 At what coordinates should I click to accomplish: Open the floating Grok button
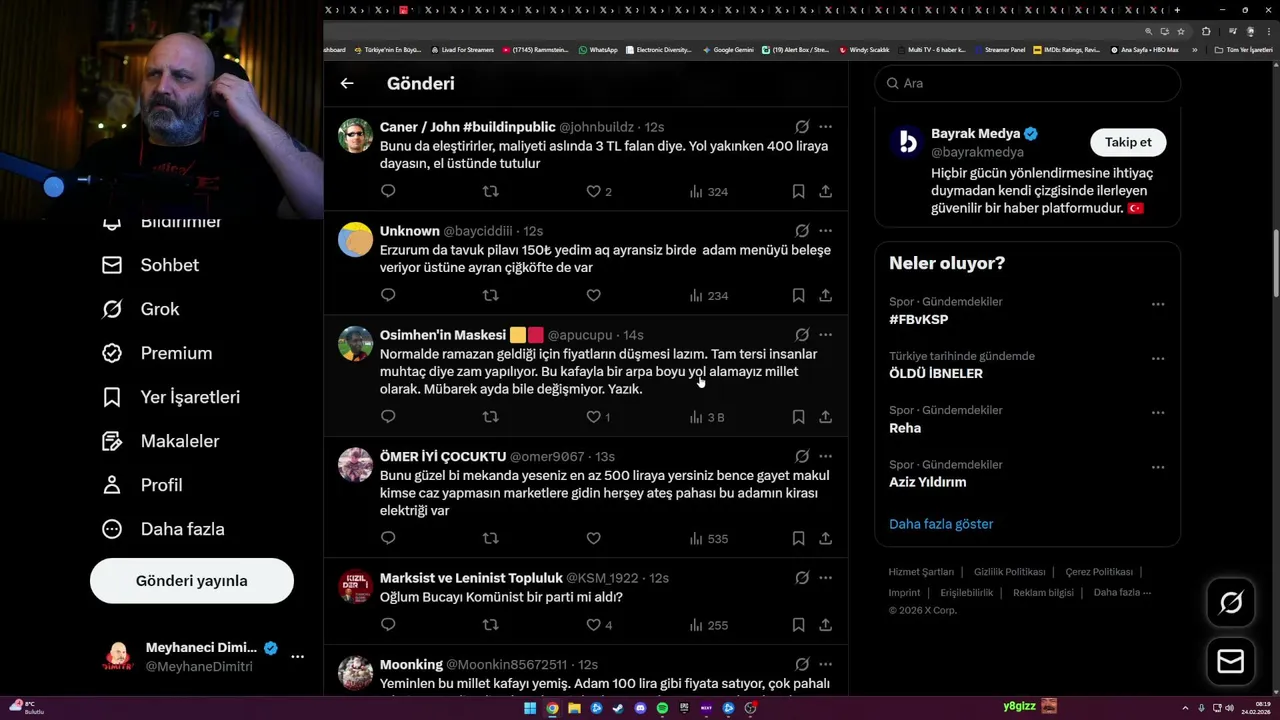1231,602
